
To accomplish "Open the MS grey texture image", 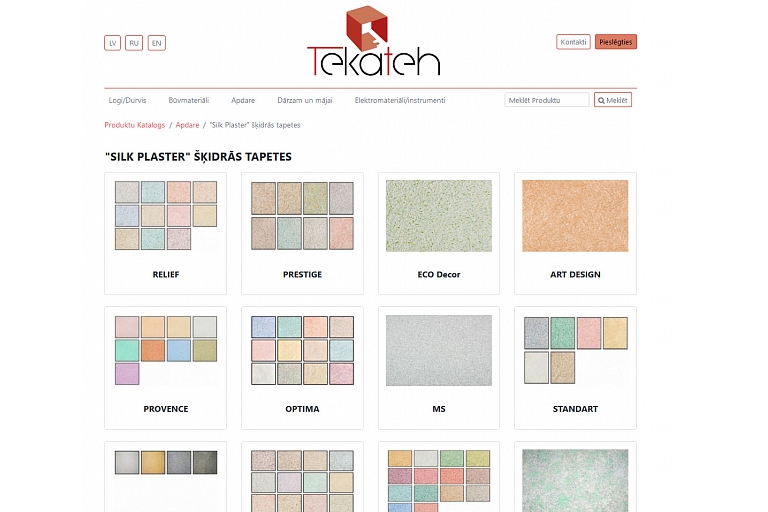I will pyautogui.click(x=439, y=350).
